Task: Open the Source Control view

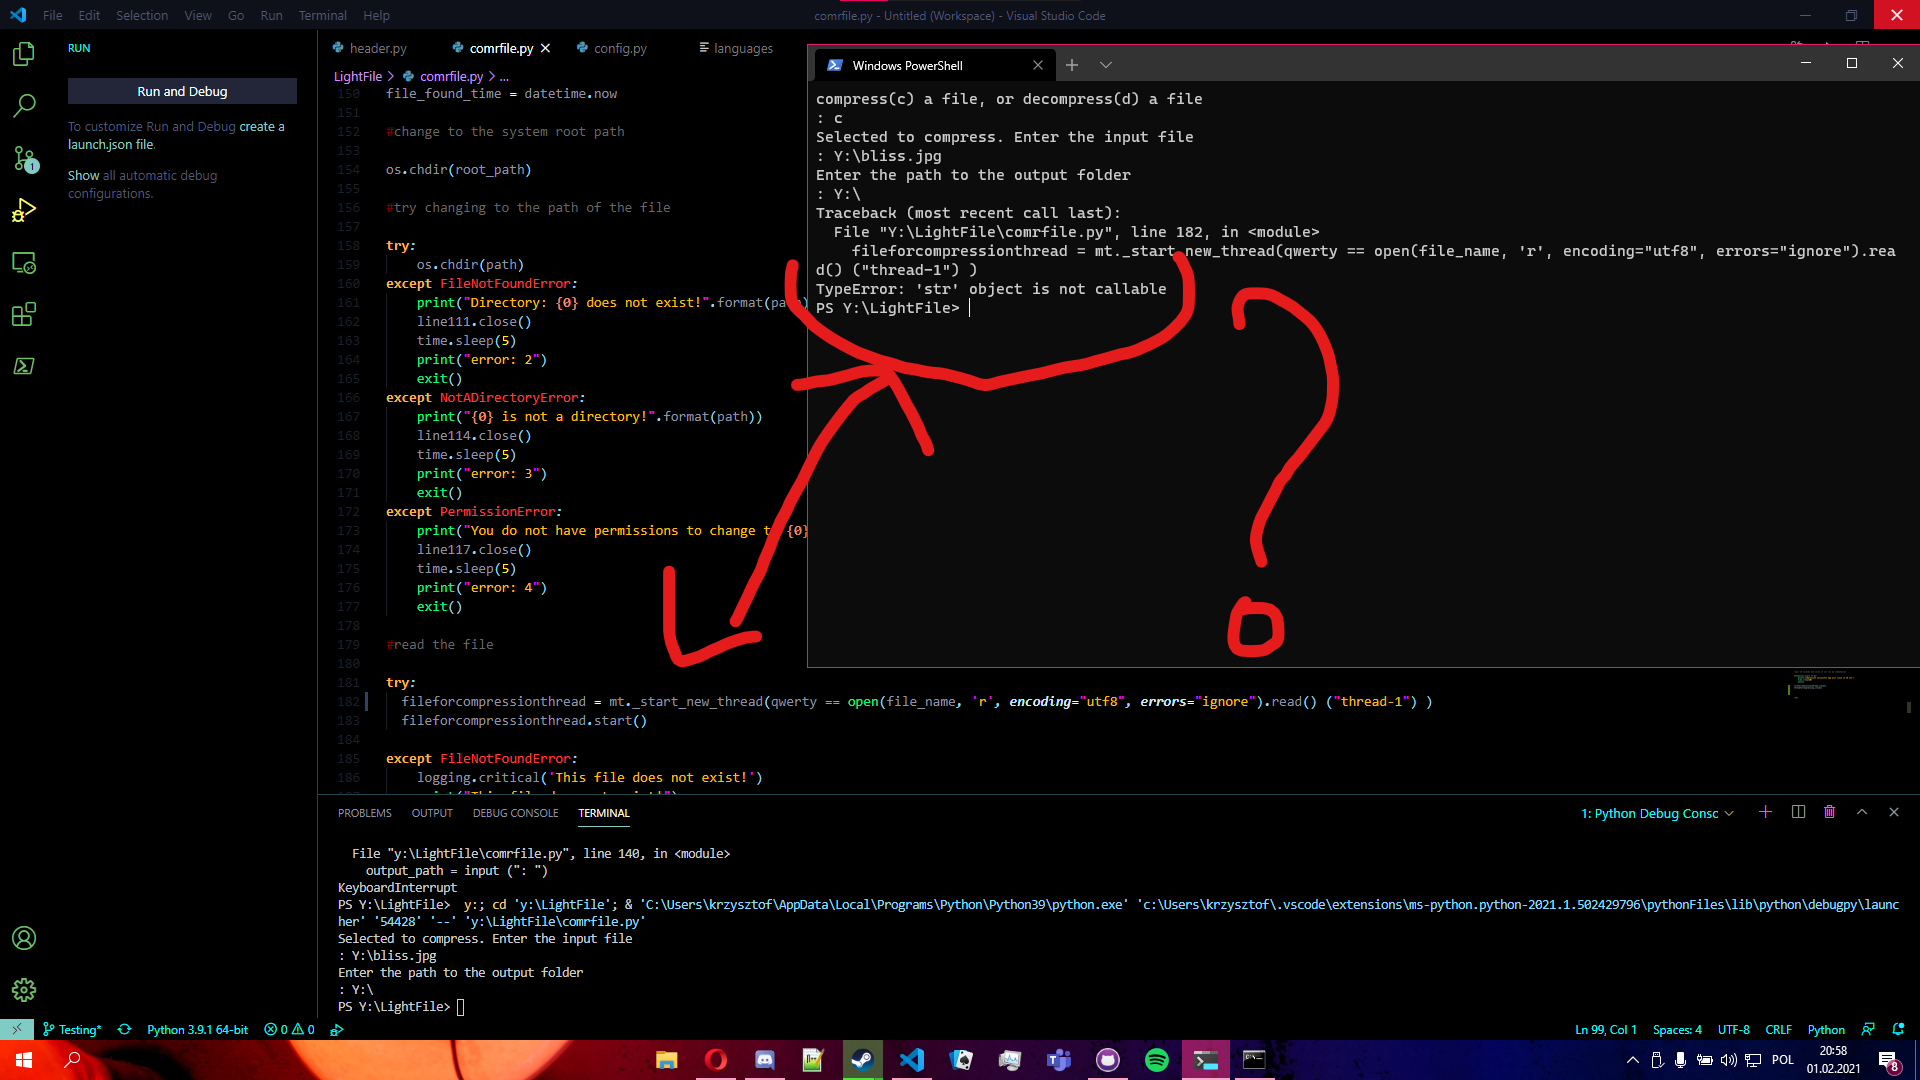Action: 24,158
